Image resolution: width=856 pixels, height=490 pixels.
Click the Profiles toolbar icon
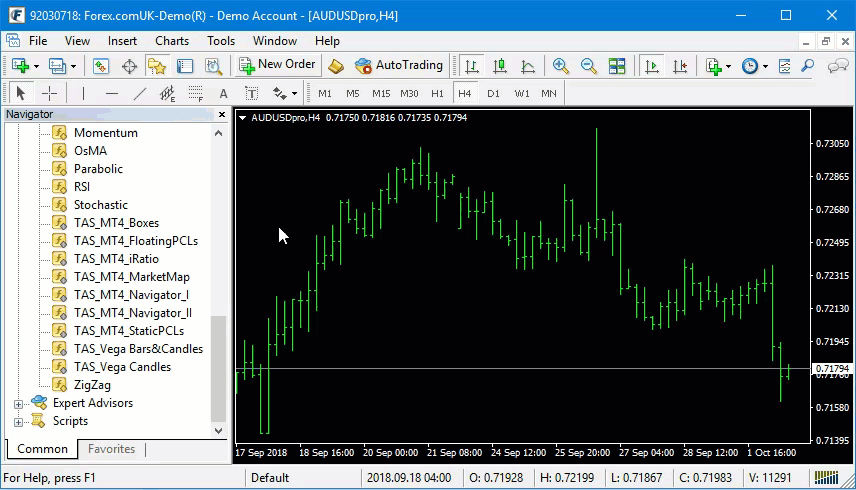coord(57,66)
